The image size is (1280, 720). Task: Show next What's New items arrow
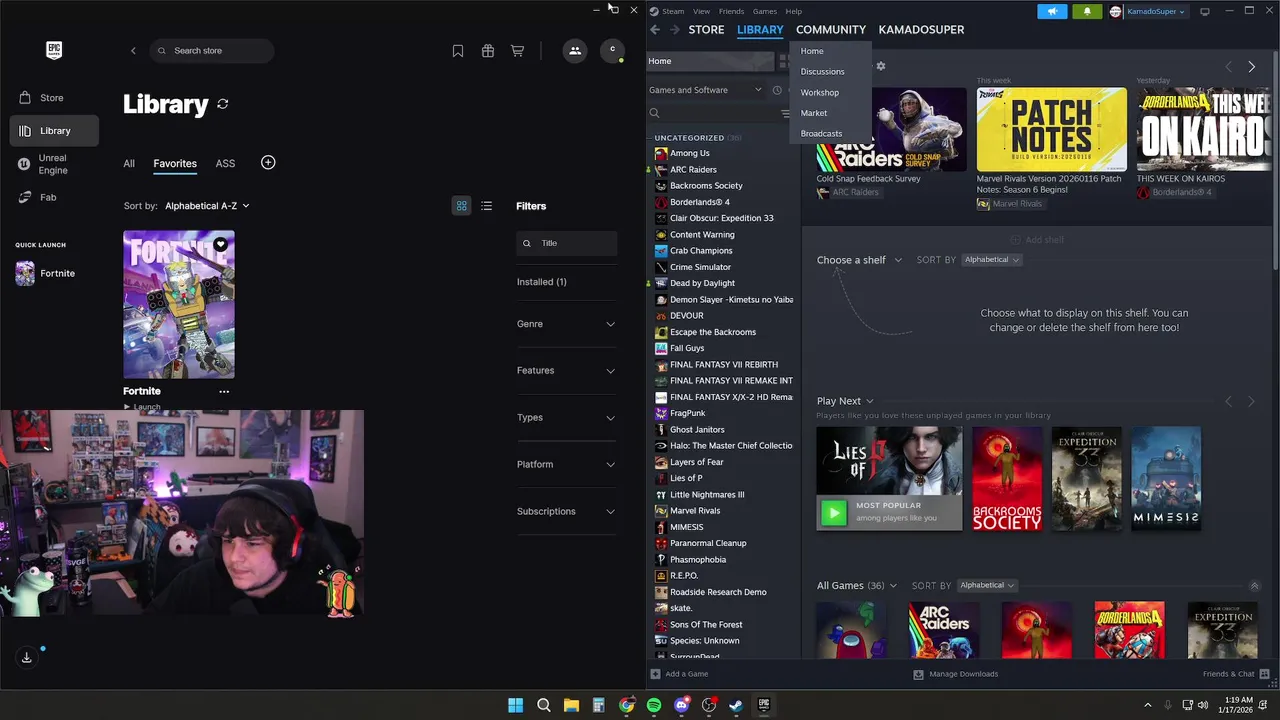point(1251,67)
